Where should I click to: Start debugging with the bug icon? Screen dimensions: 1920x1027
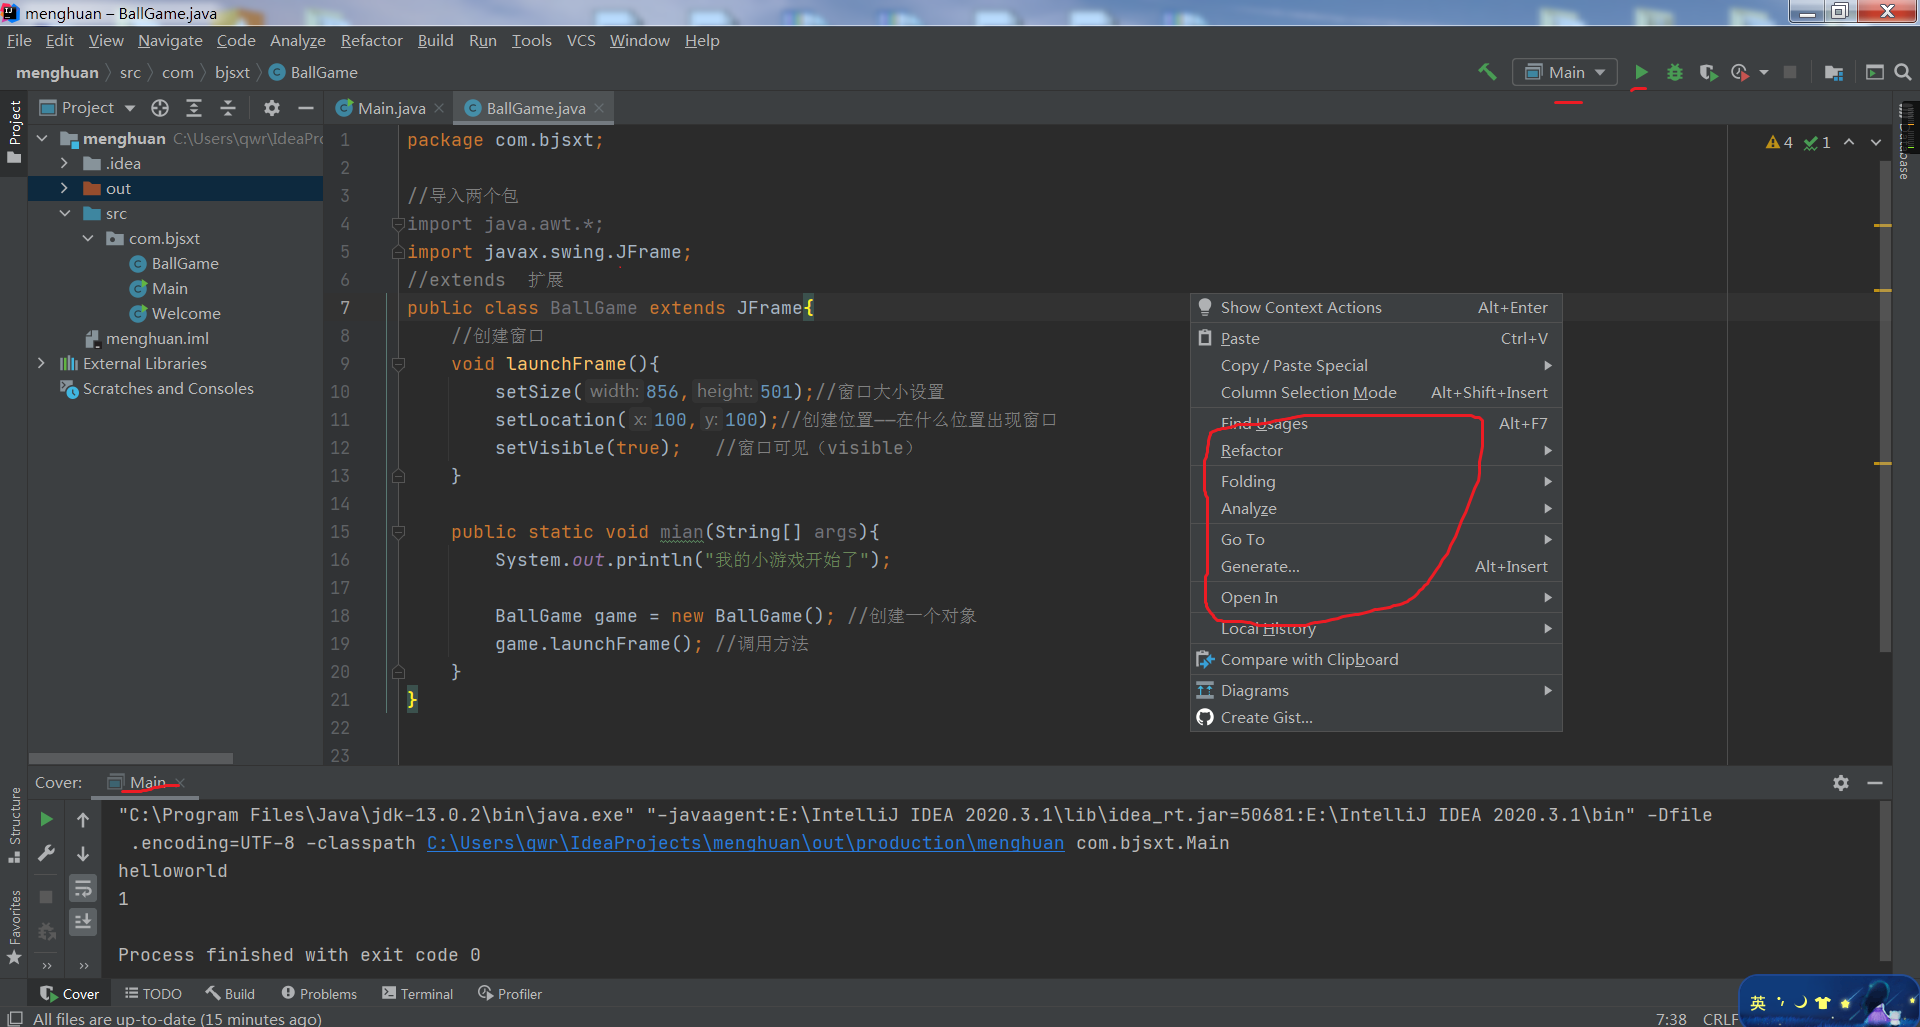[x=1675, y=72]
